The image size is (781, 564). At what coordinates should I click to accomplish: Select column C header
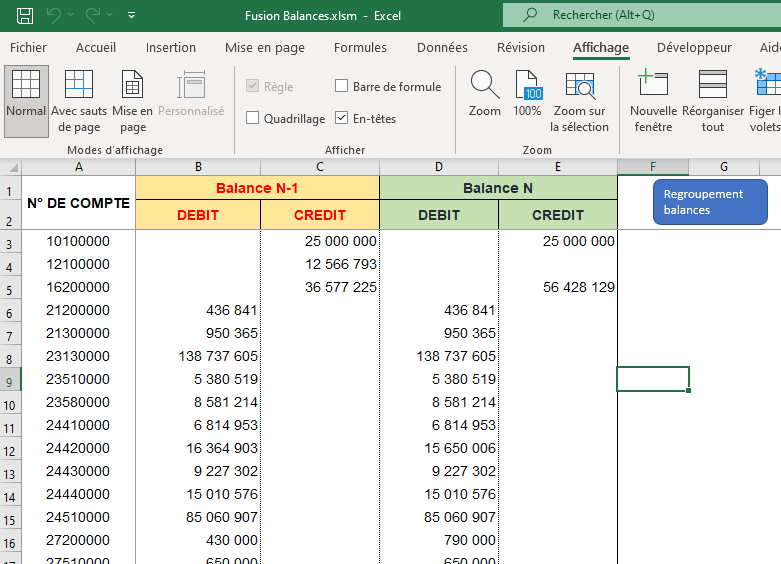(x=320, y=167)
